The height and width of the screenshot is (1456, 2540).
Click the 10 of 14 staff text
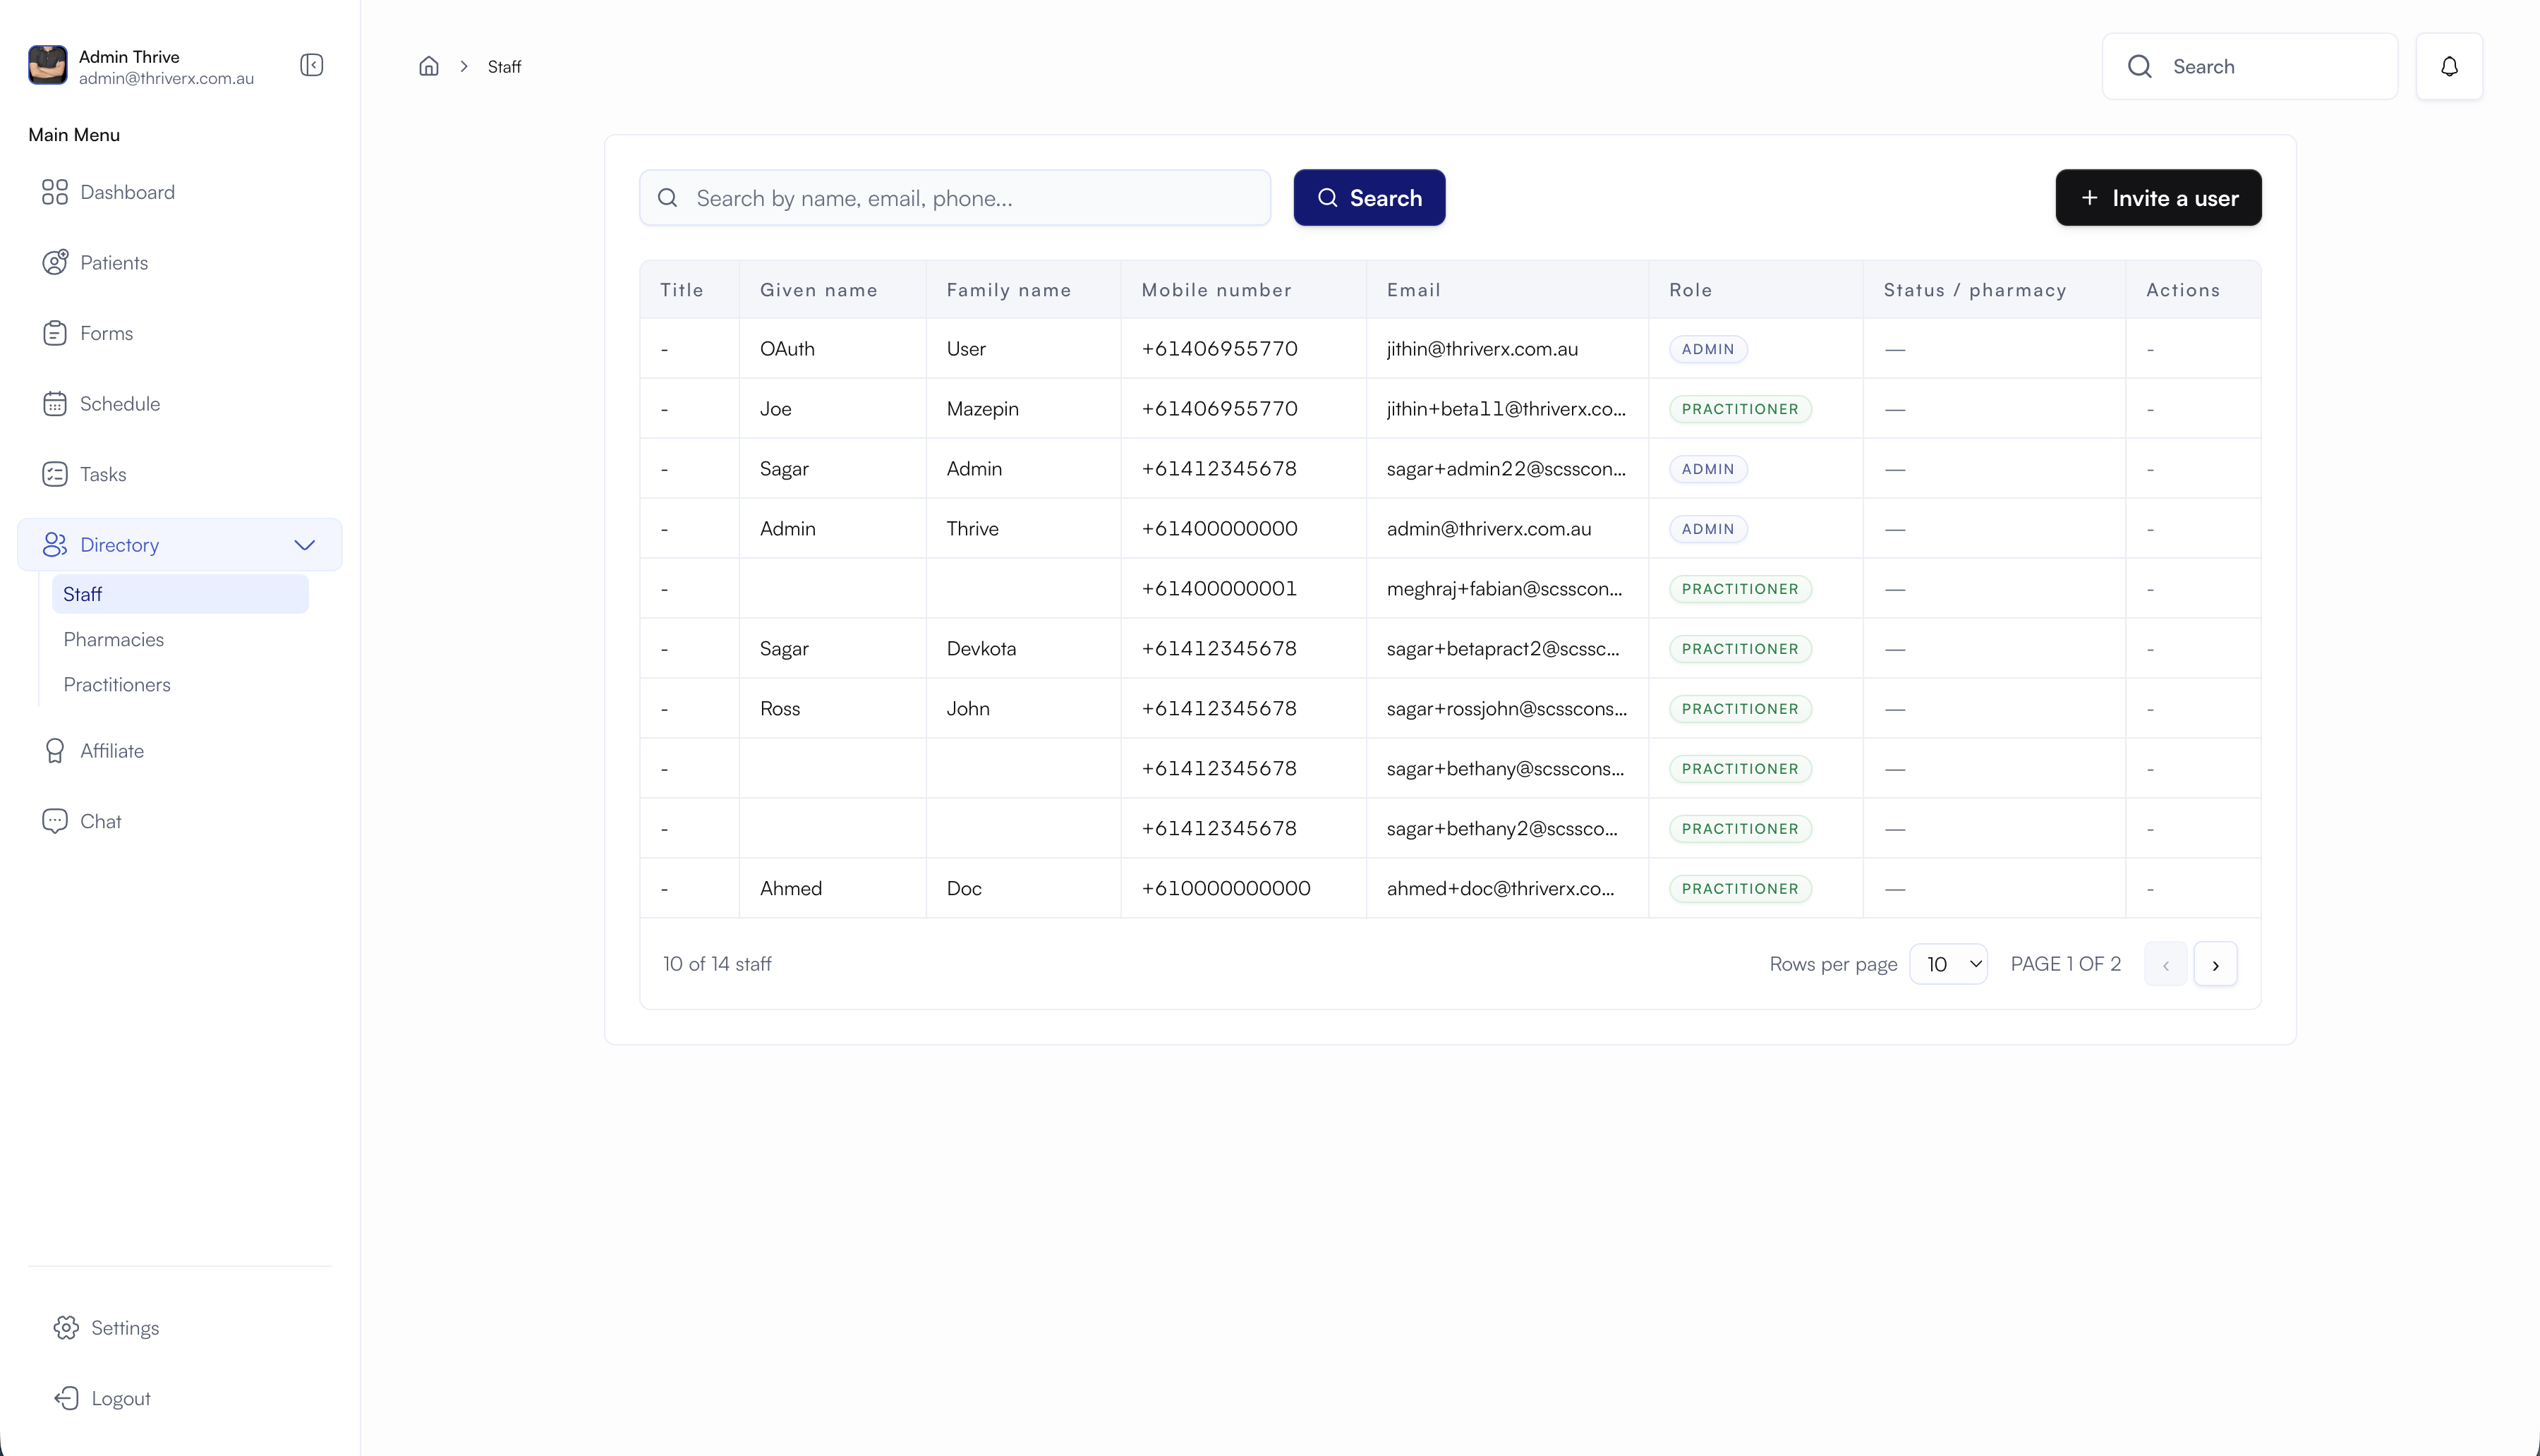(716, 964)
